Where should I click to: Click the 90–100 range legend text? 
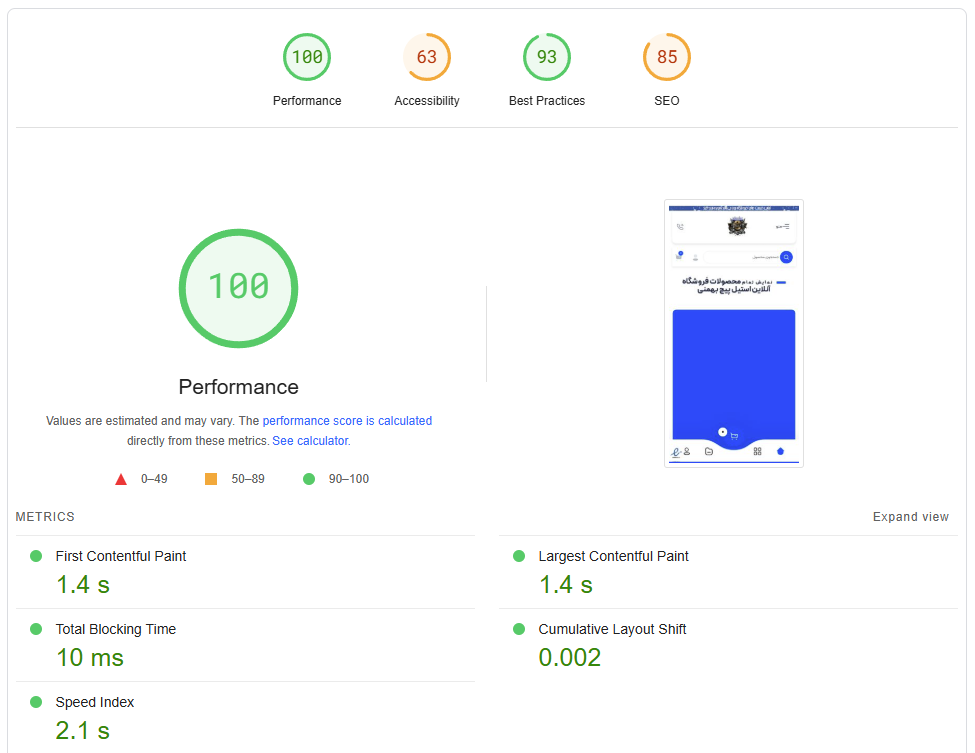click(x=349, y=479)
